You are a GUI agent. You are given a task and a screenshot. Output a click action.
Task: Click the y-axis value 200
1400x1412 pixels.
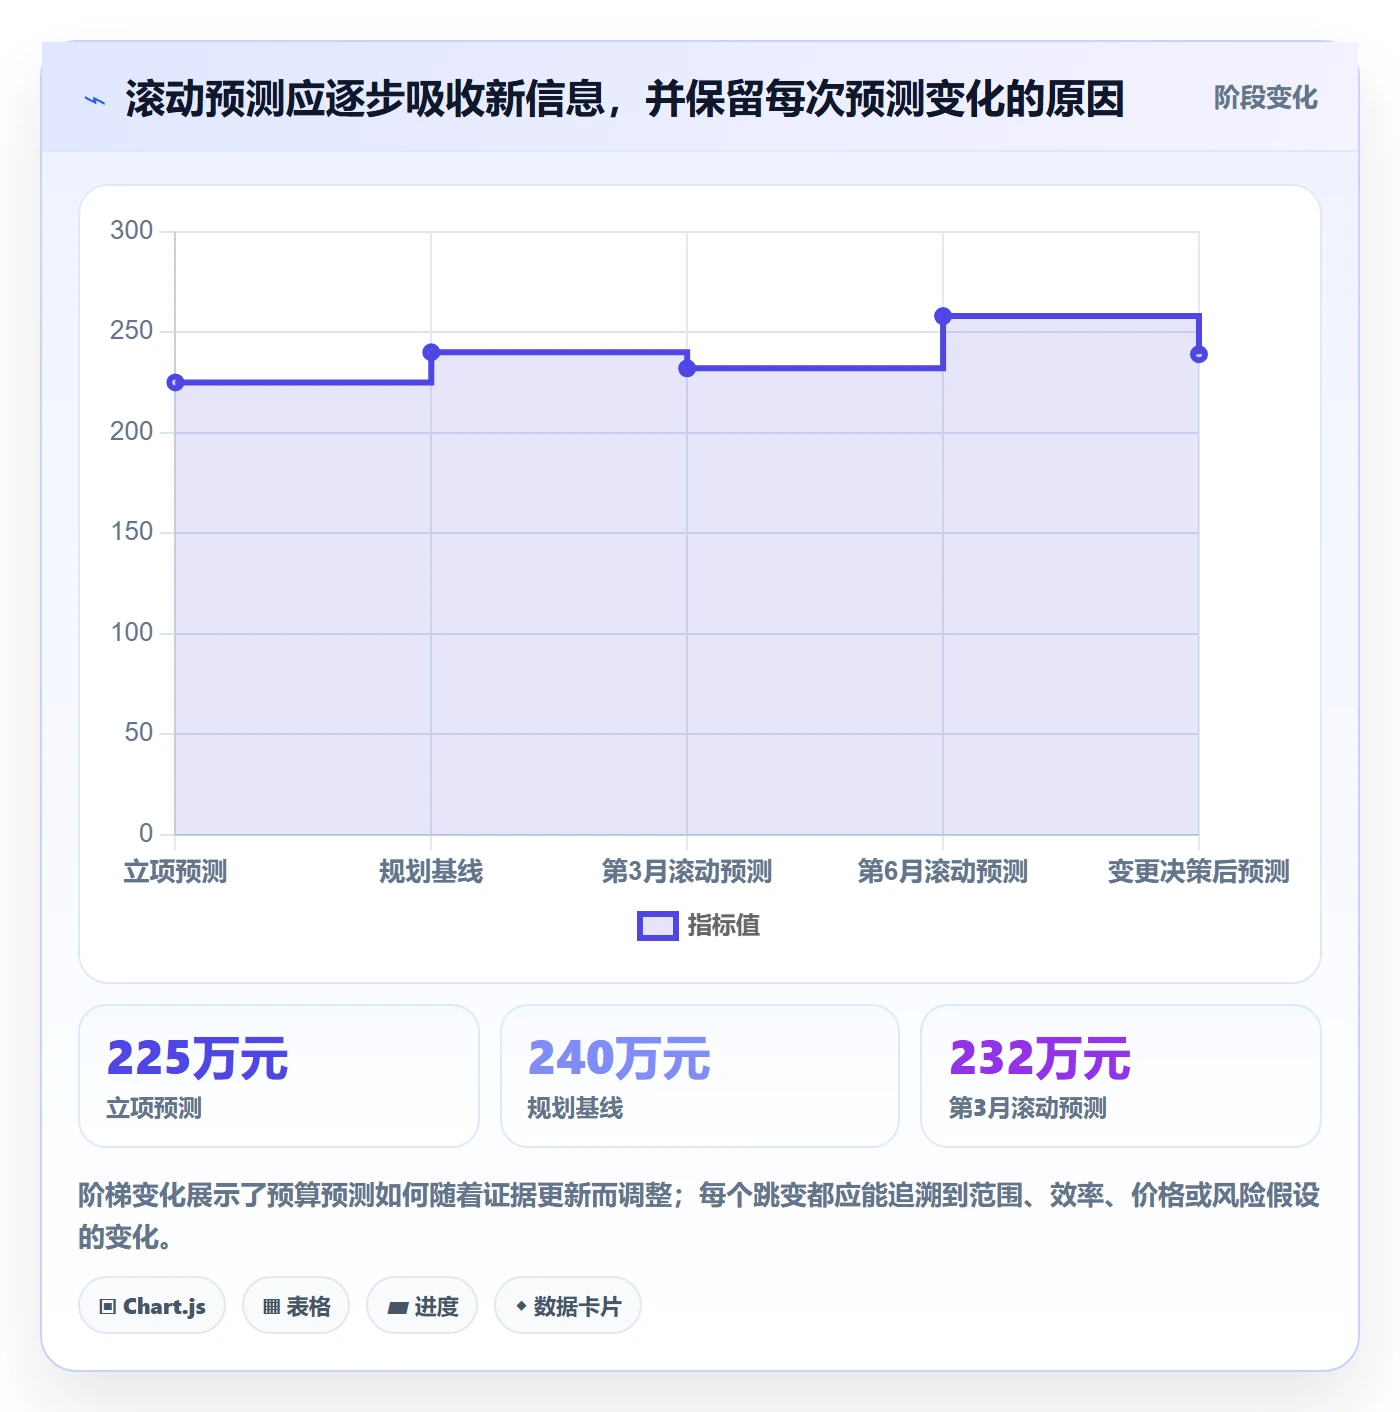click(x=132, y=432)
